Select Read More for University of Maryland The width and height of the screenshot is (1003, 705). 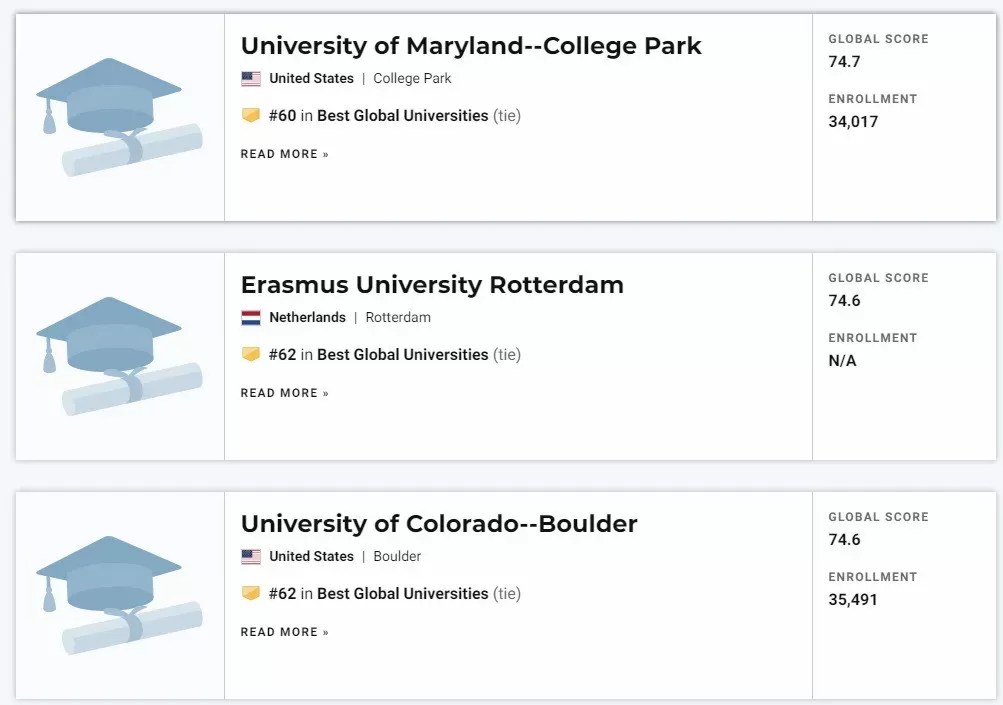[285, 154]
